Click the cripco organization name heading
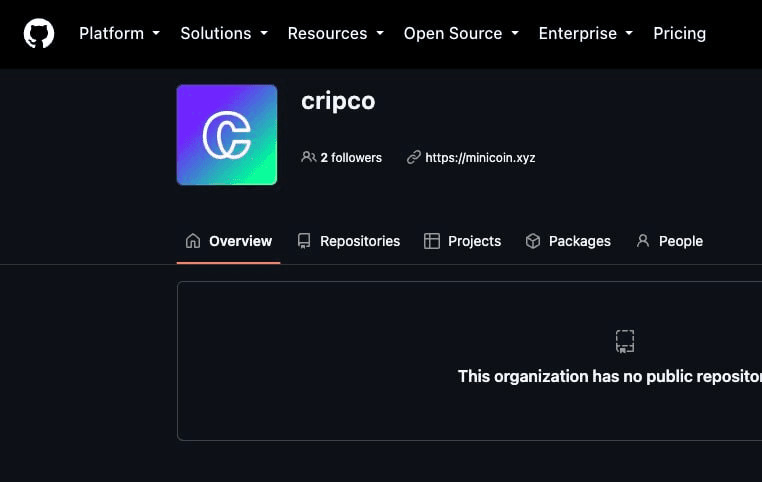Image resolution: width=762 pixels, height=482 pixels. pyautogui.click(x=338, y=101)
